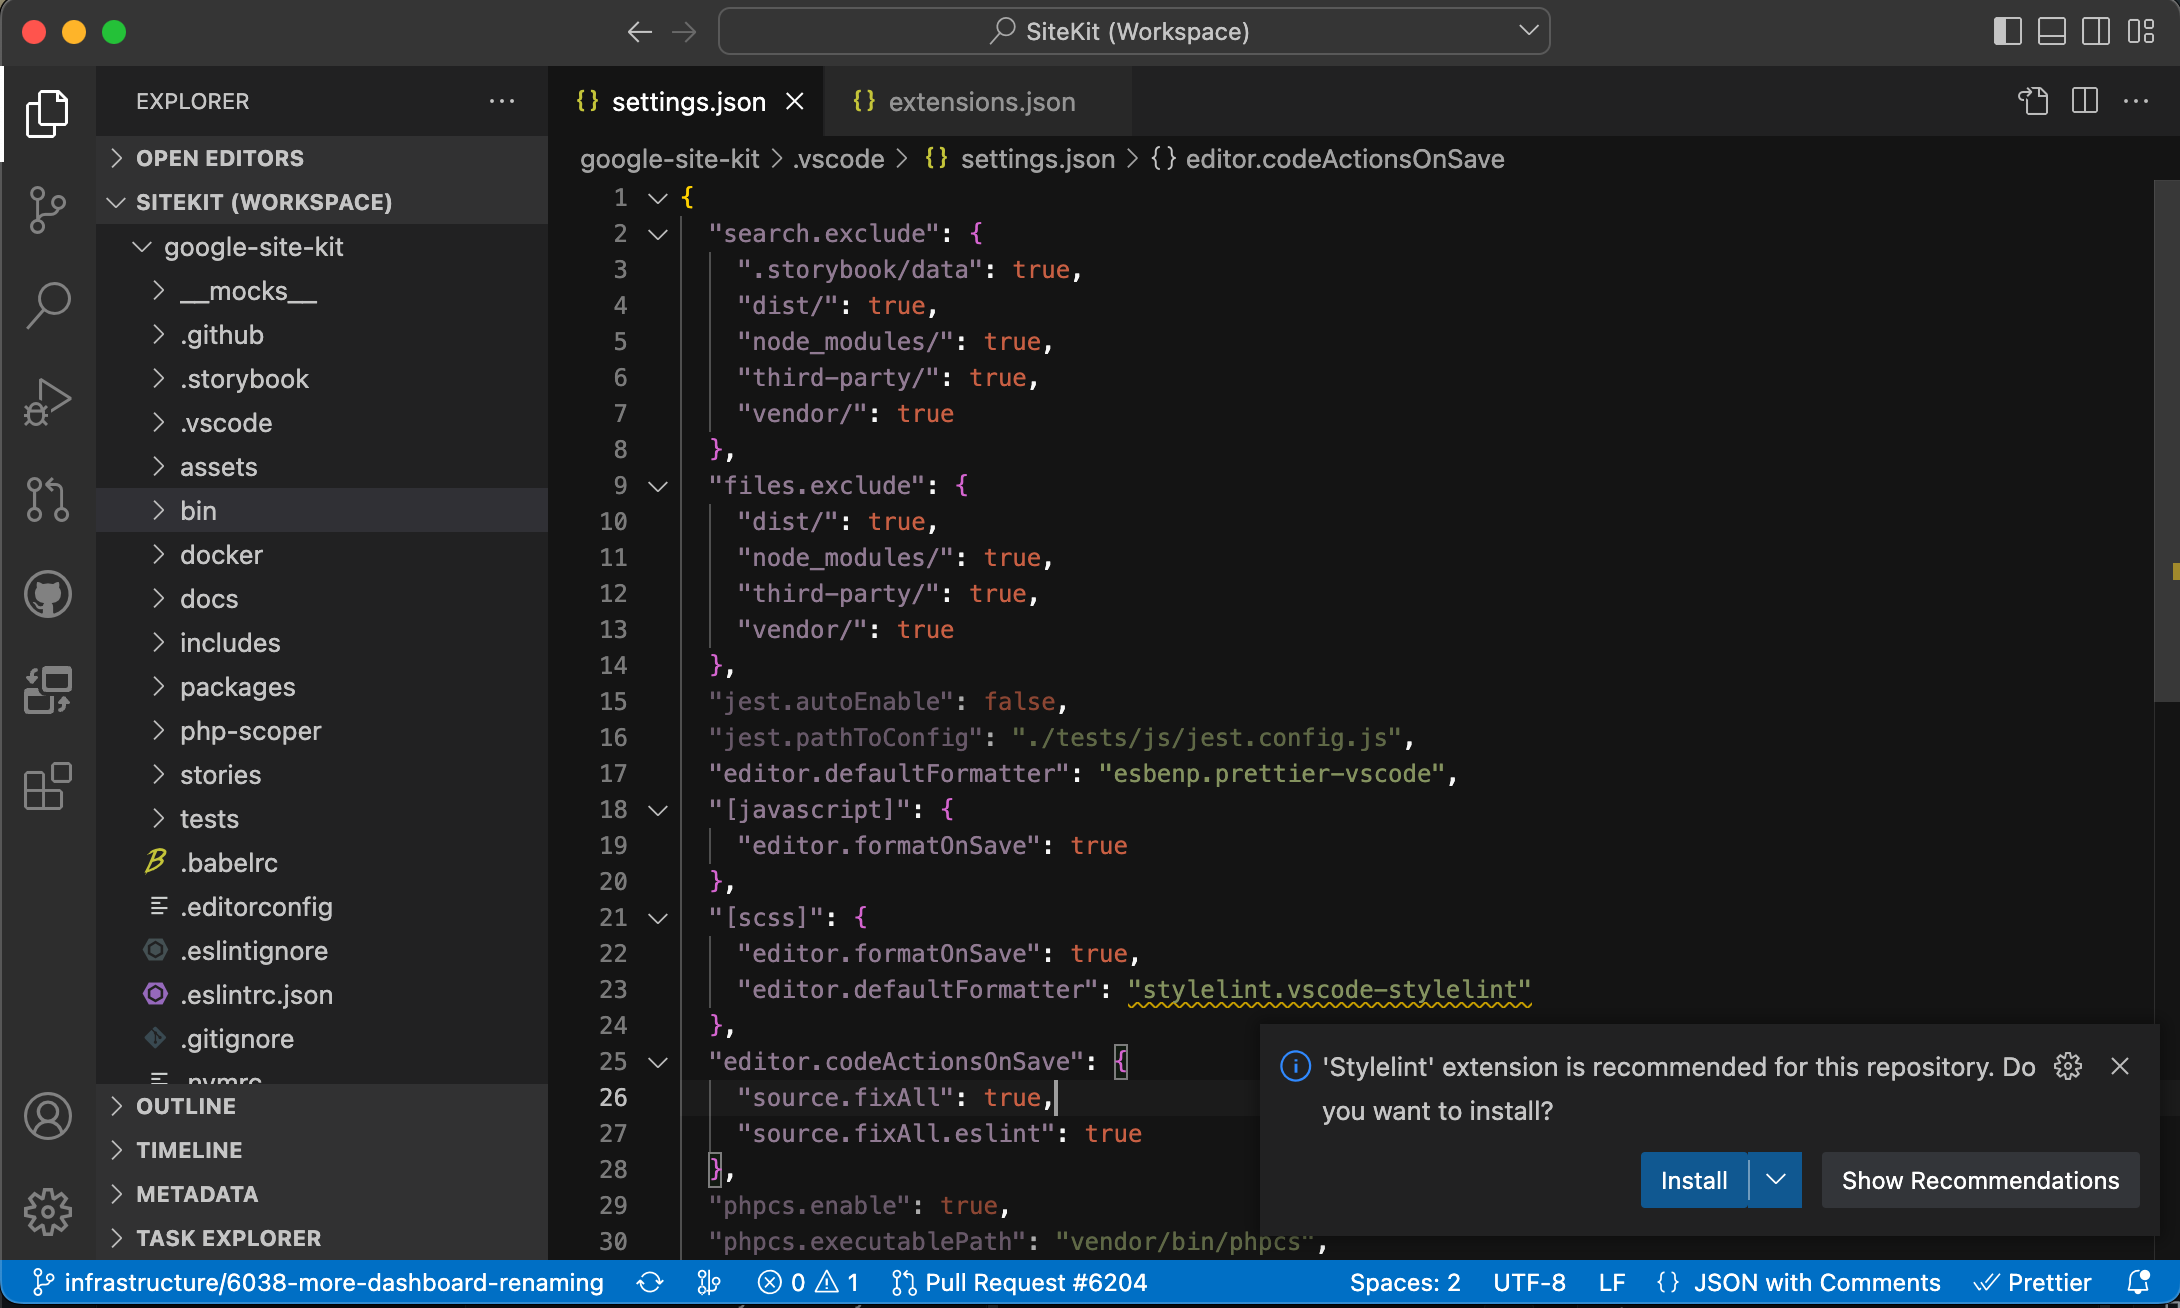Image resolution: width=2180 pixels, height=1308 pixels.
Task: Open the GitHub view in sidebar
Action: [x=47, y=593]
